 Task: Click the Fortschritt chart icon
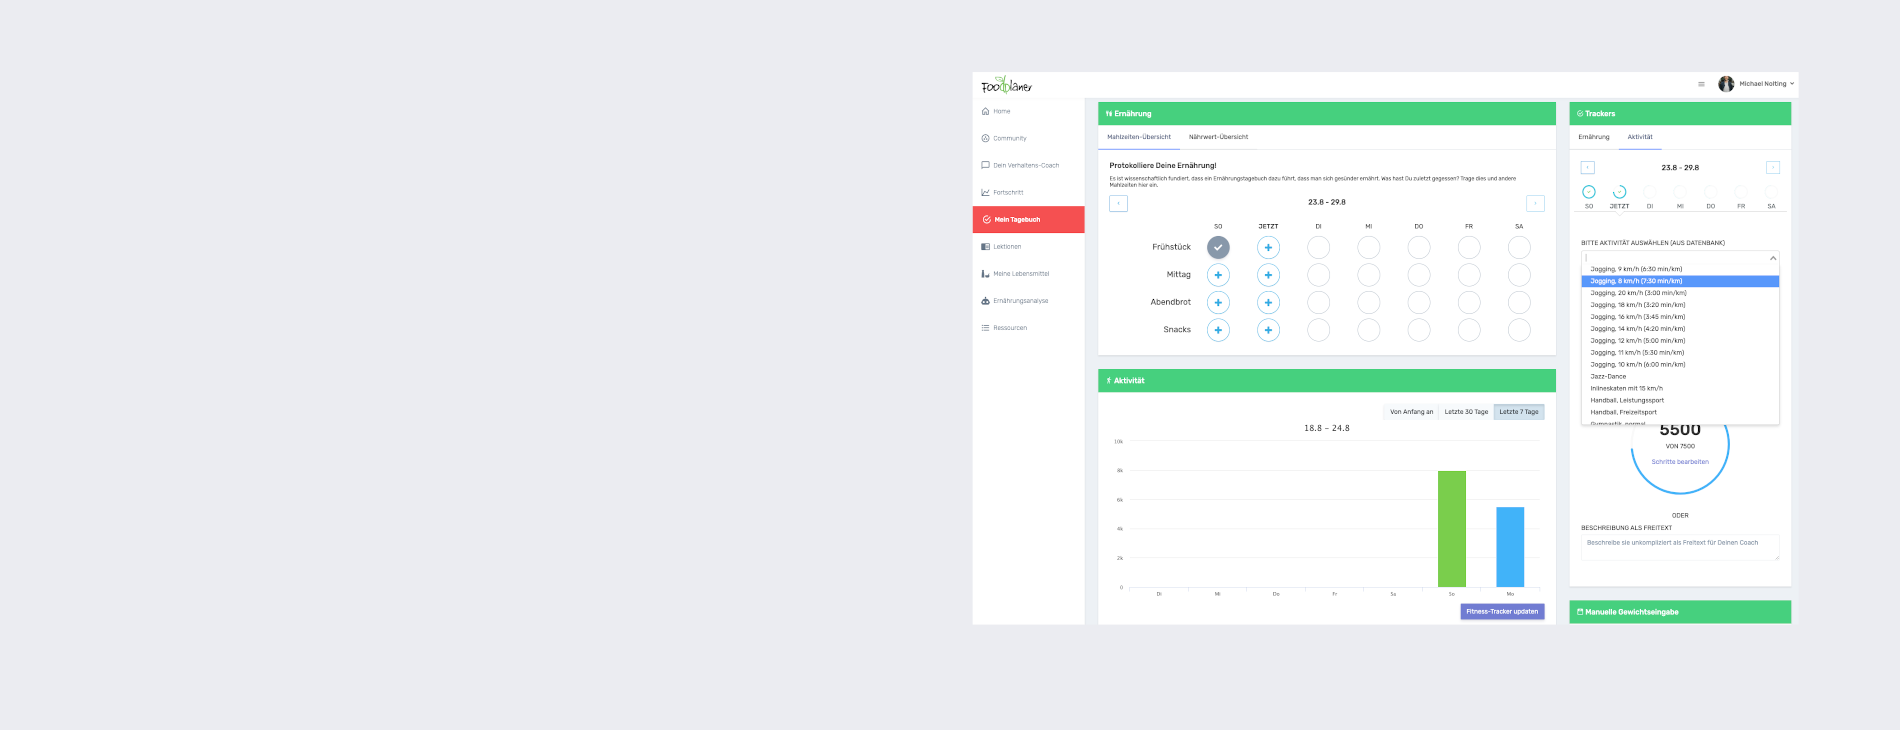985,192
